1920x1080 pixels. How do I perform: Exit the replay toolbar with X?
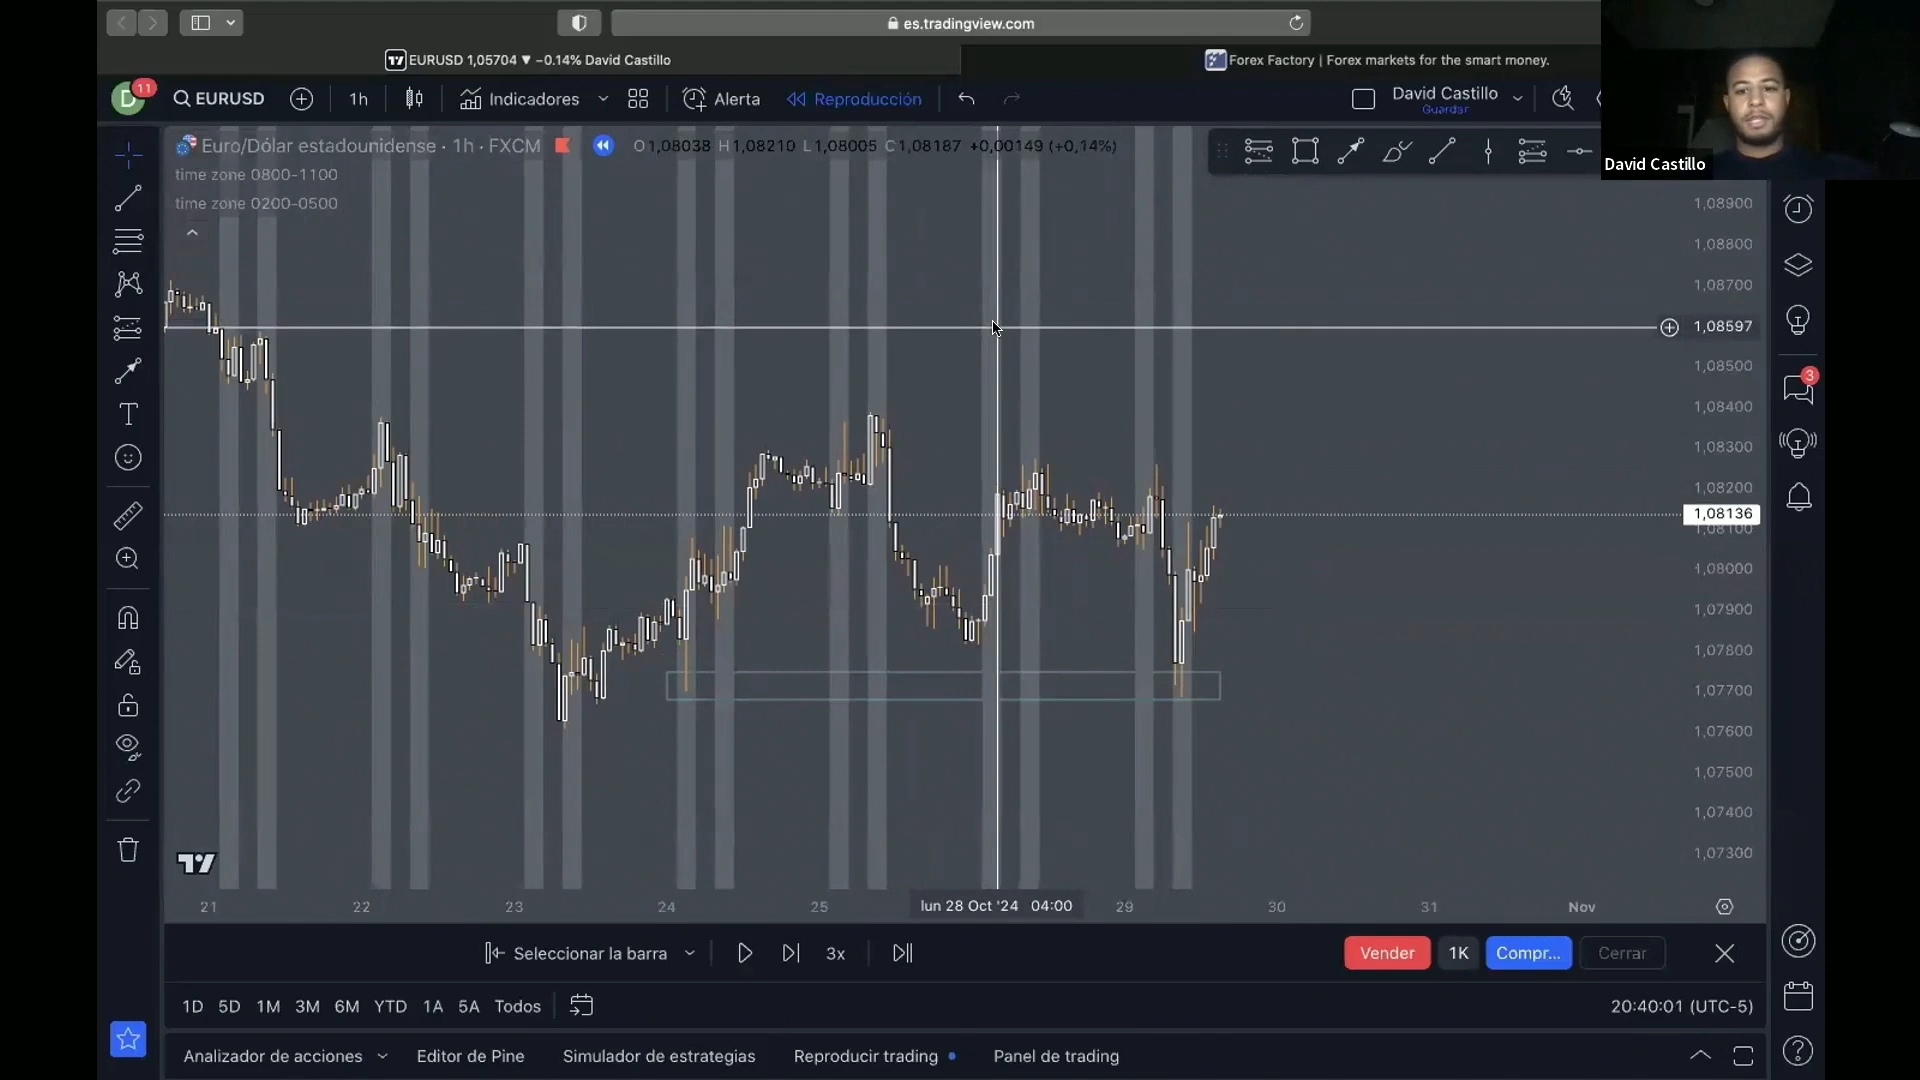pyautogui.click(x=1724, y=954)
